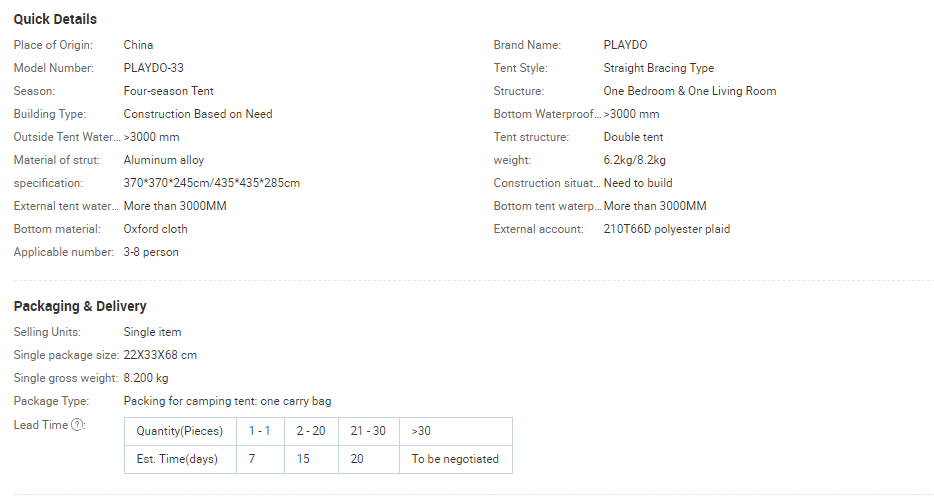Click the truncated Bottom tent waterp label

(x=546, y=206)
